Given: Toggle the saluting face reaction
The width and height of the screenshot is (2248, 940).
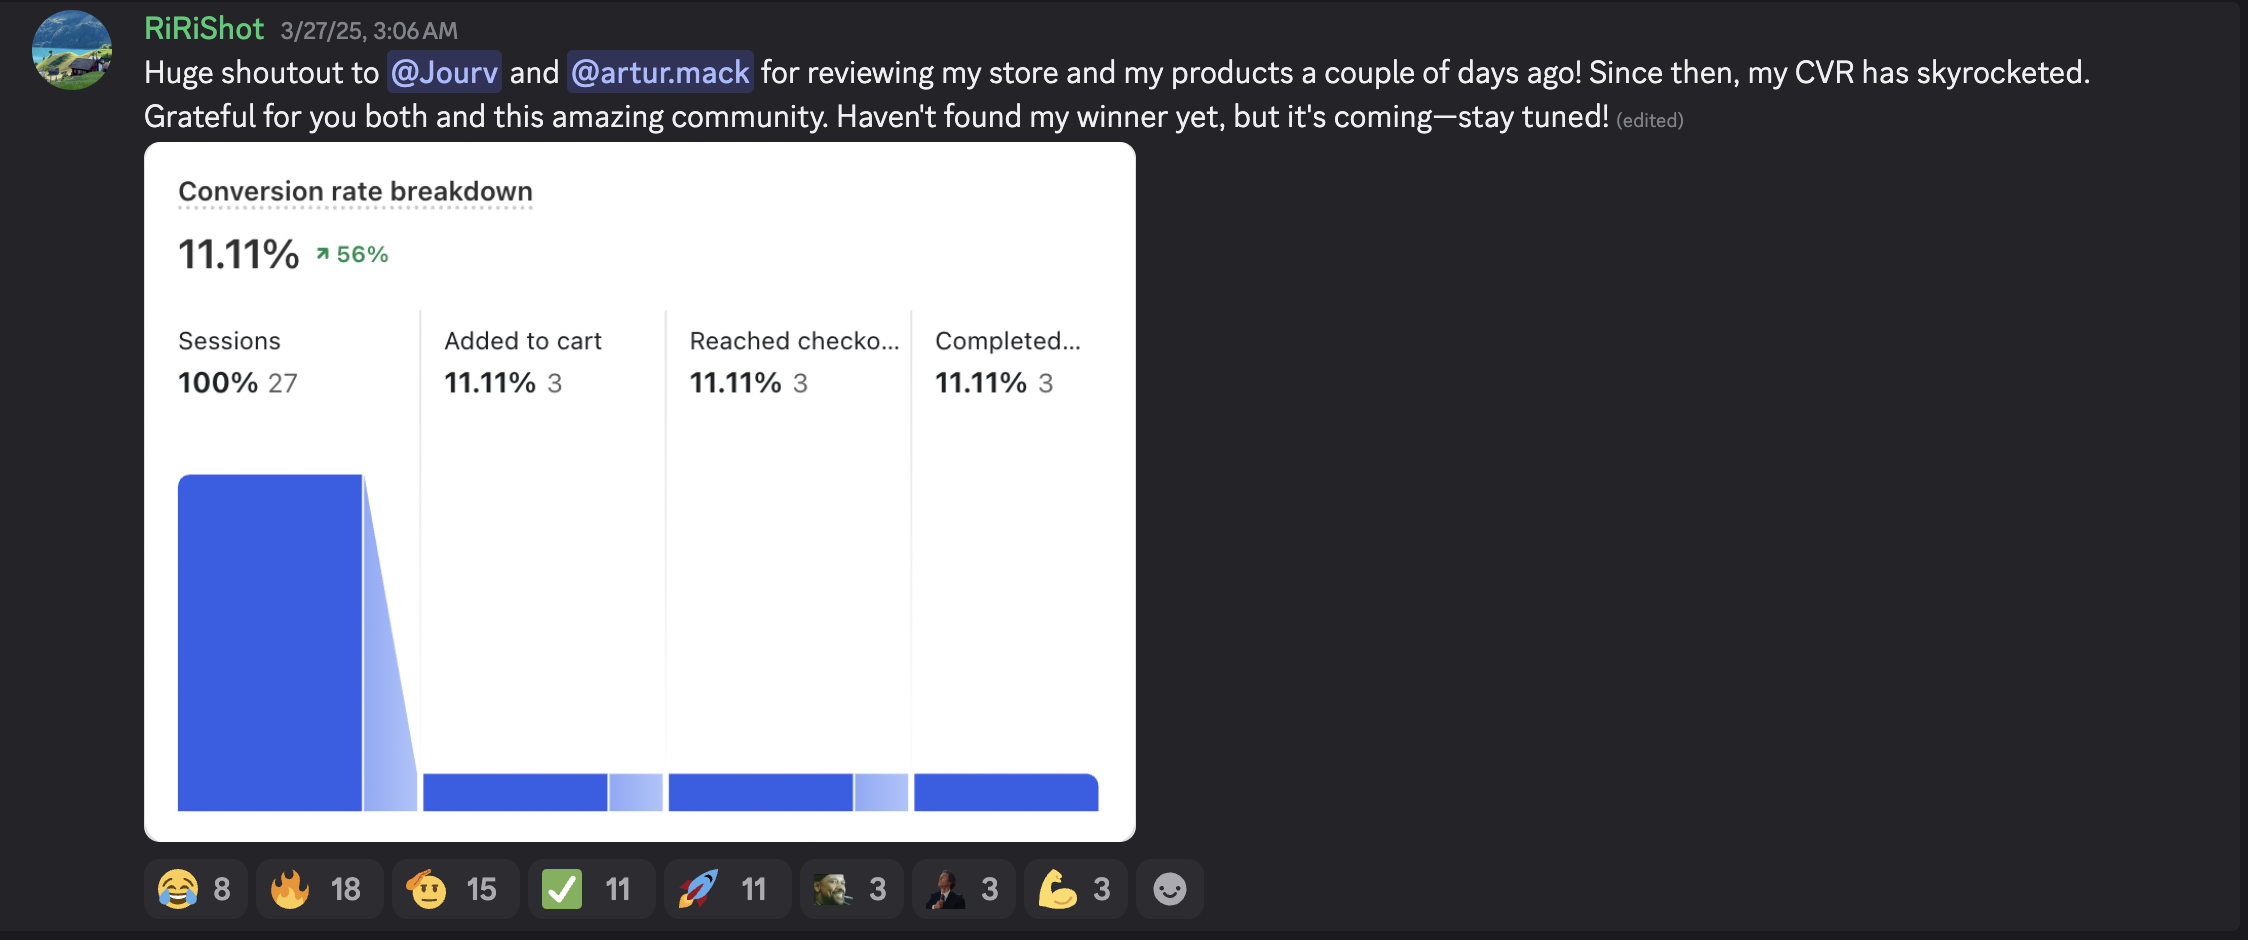Looking at the screenshot, I should tap(455, 889).
